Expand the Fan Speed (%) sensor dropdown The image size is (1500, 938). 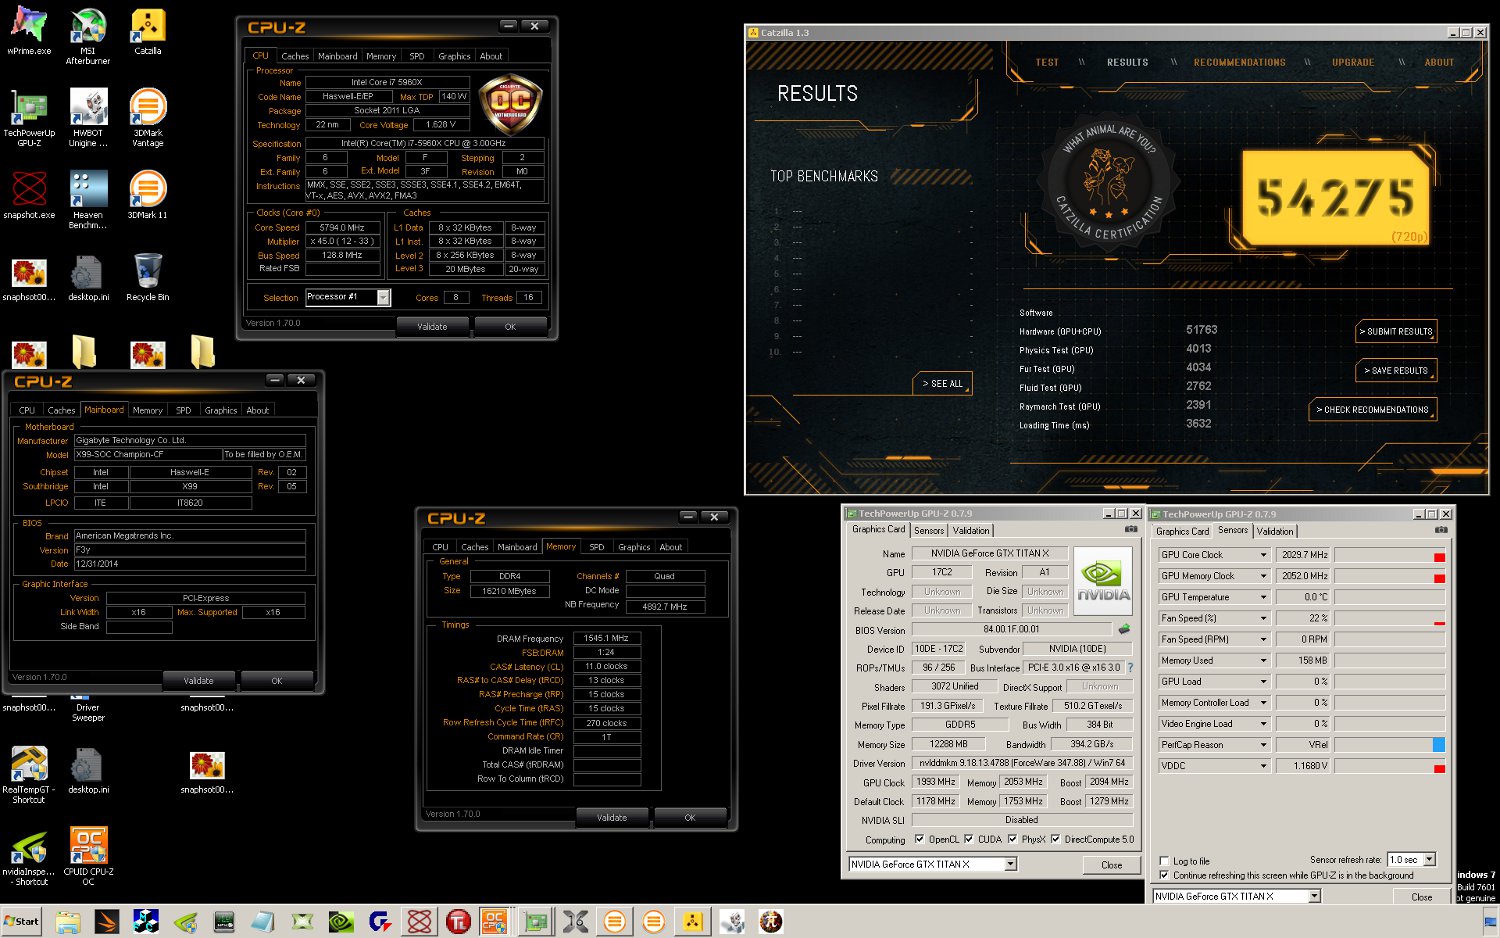coord(1263,618)
